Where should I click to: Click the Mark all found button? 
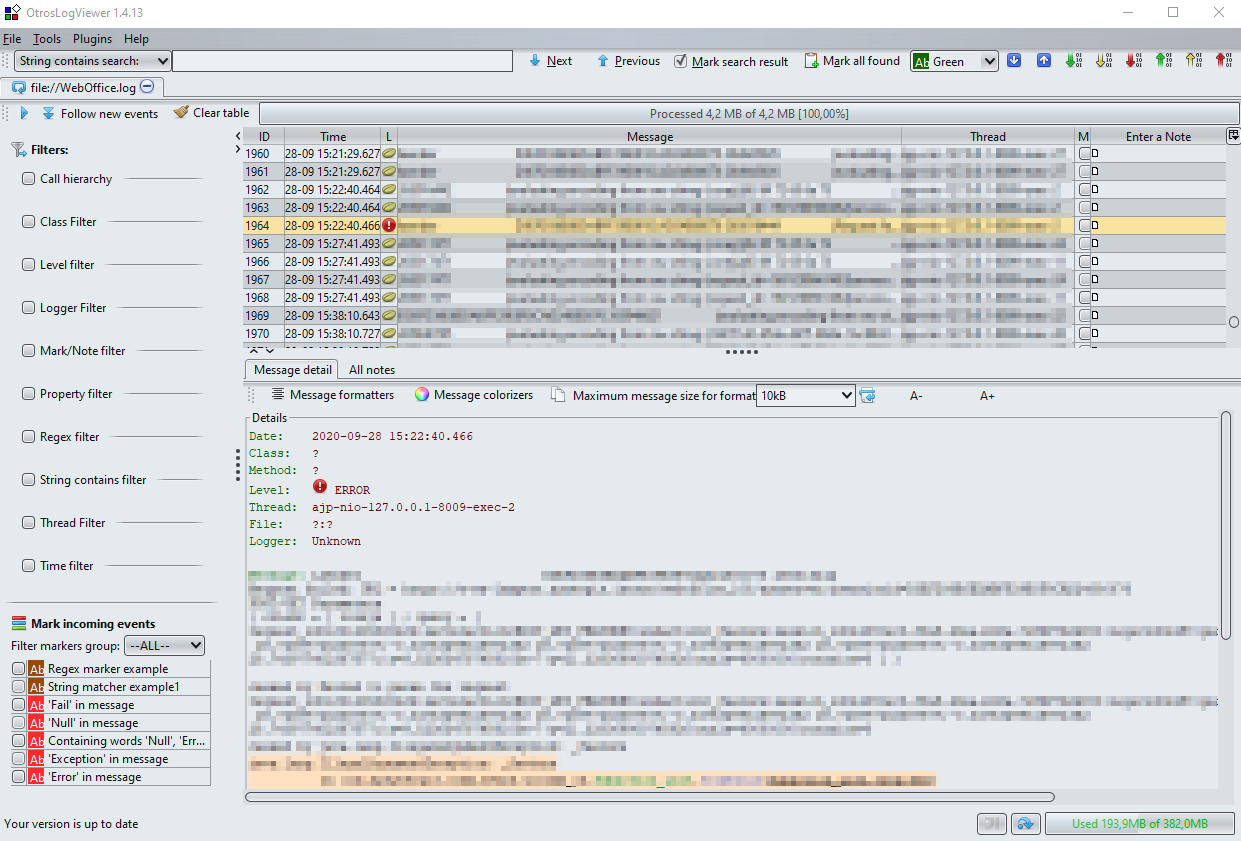(x=852, y=60)
